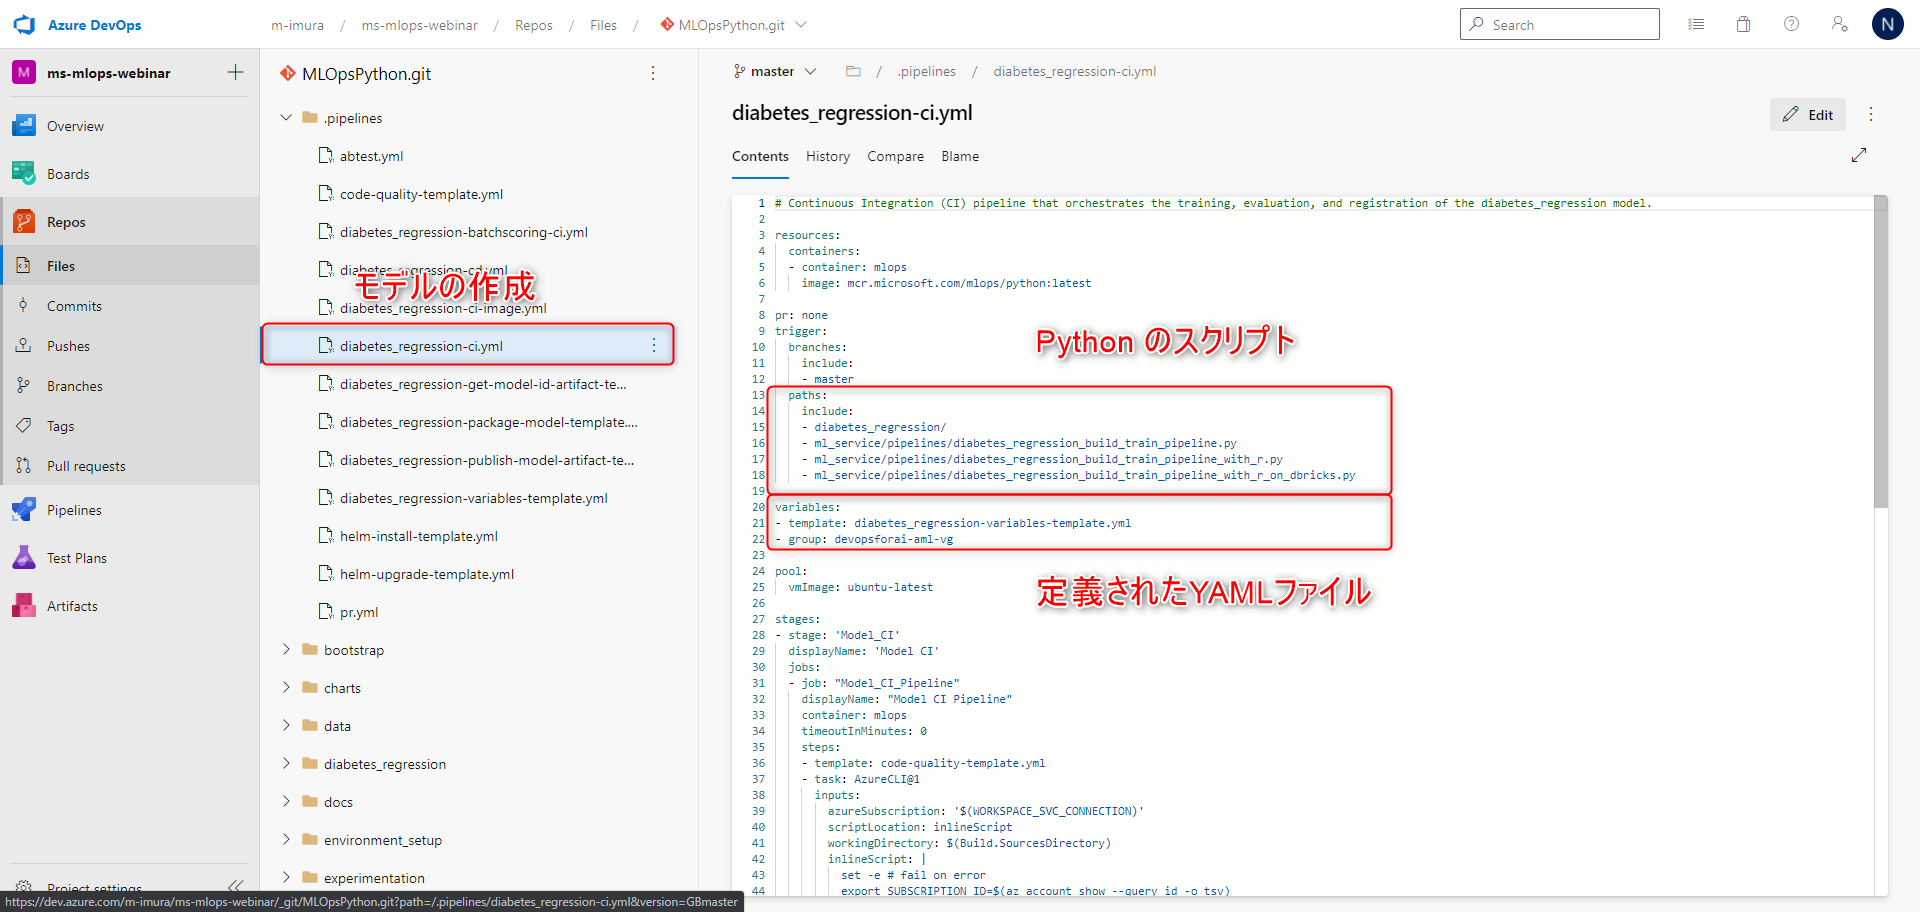The height and width of the screenshot is (912, 1920).
Task: Expand the bootstrap folder
Action: coord(286,649)
